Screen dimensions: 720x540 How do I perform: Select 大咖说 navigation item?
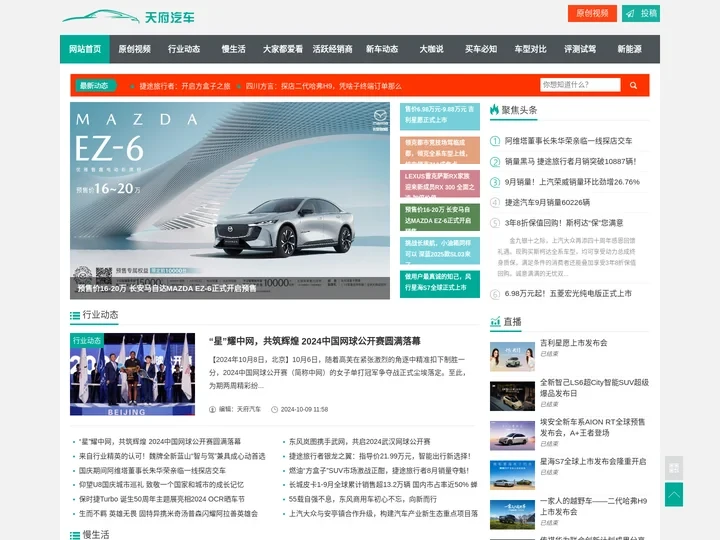coord(432,49)
